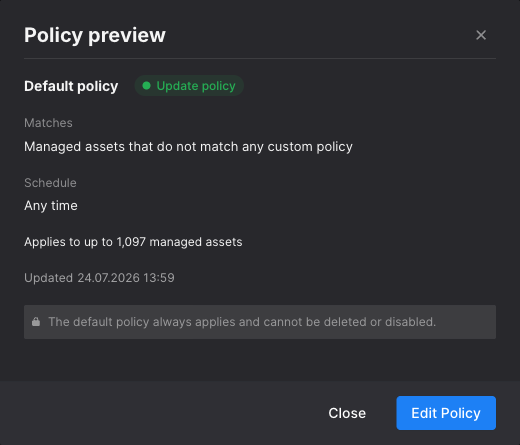Click the Schedule label
Viewport: 520px width, 445px height.
[50, 183]
